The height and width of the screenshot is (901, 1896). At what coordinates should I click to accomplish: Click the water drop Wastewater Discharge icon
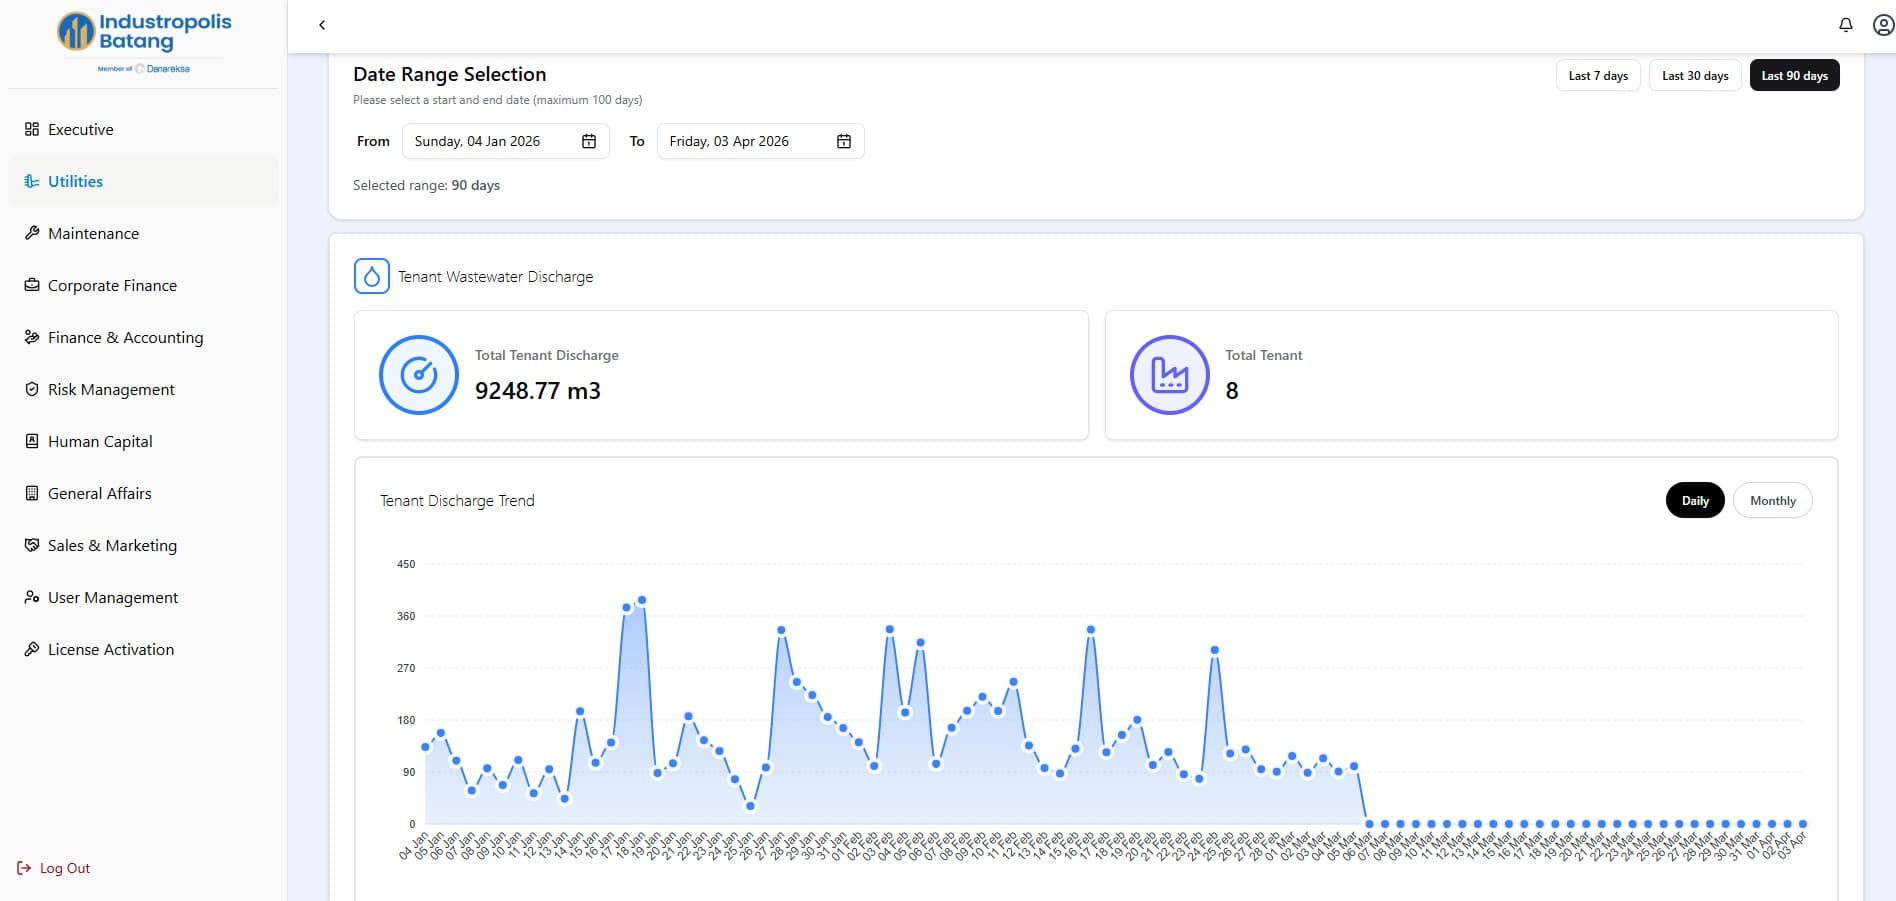coord(372,276)
